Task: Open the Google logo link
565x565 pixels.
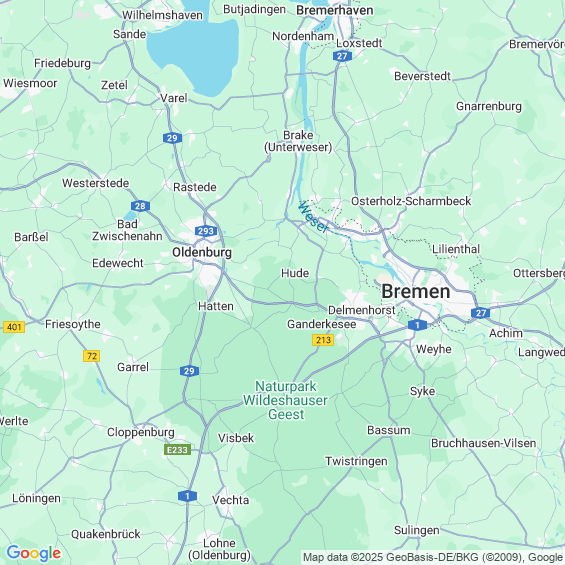Action: (x=34, y=553)
